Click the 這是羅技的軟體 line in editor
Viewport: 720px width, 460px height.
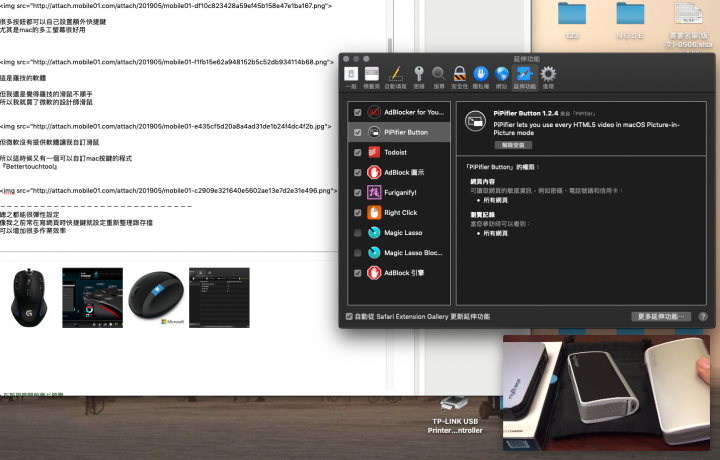point(23,78)
